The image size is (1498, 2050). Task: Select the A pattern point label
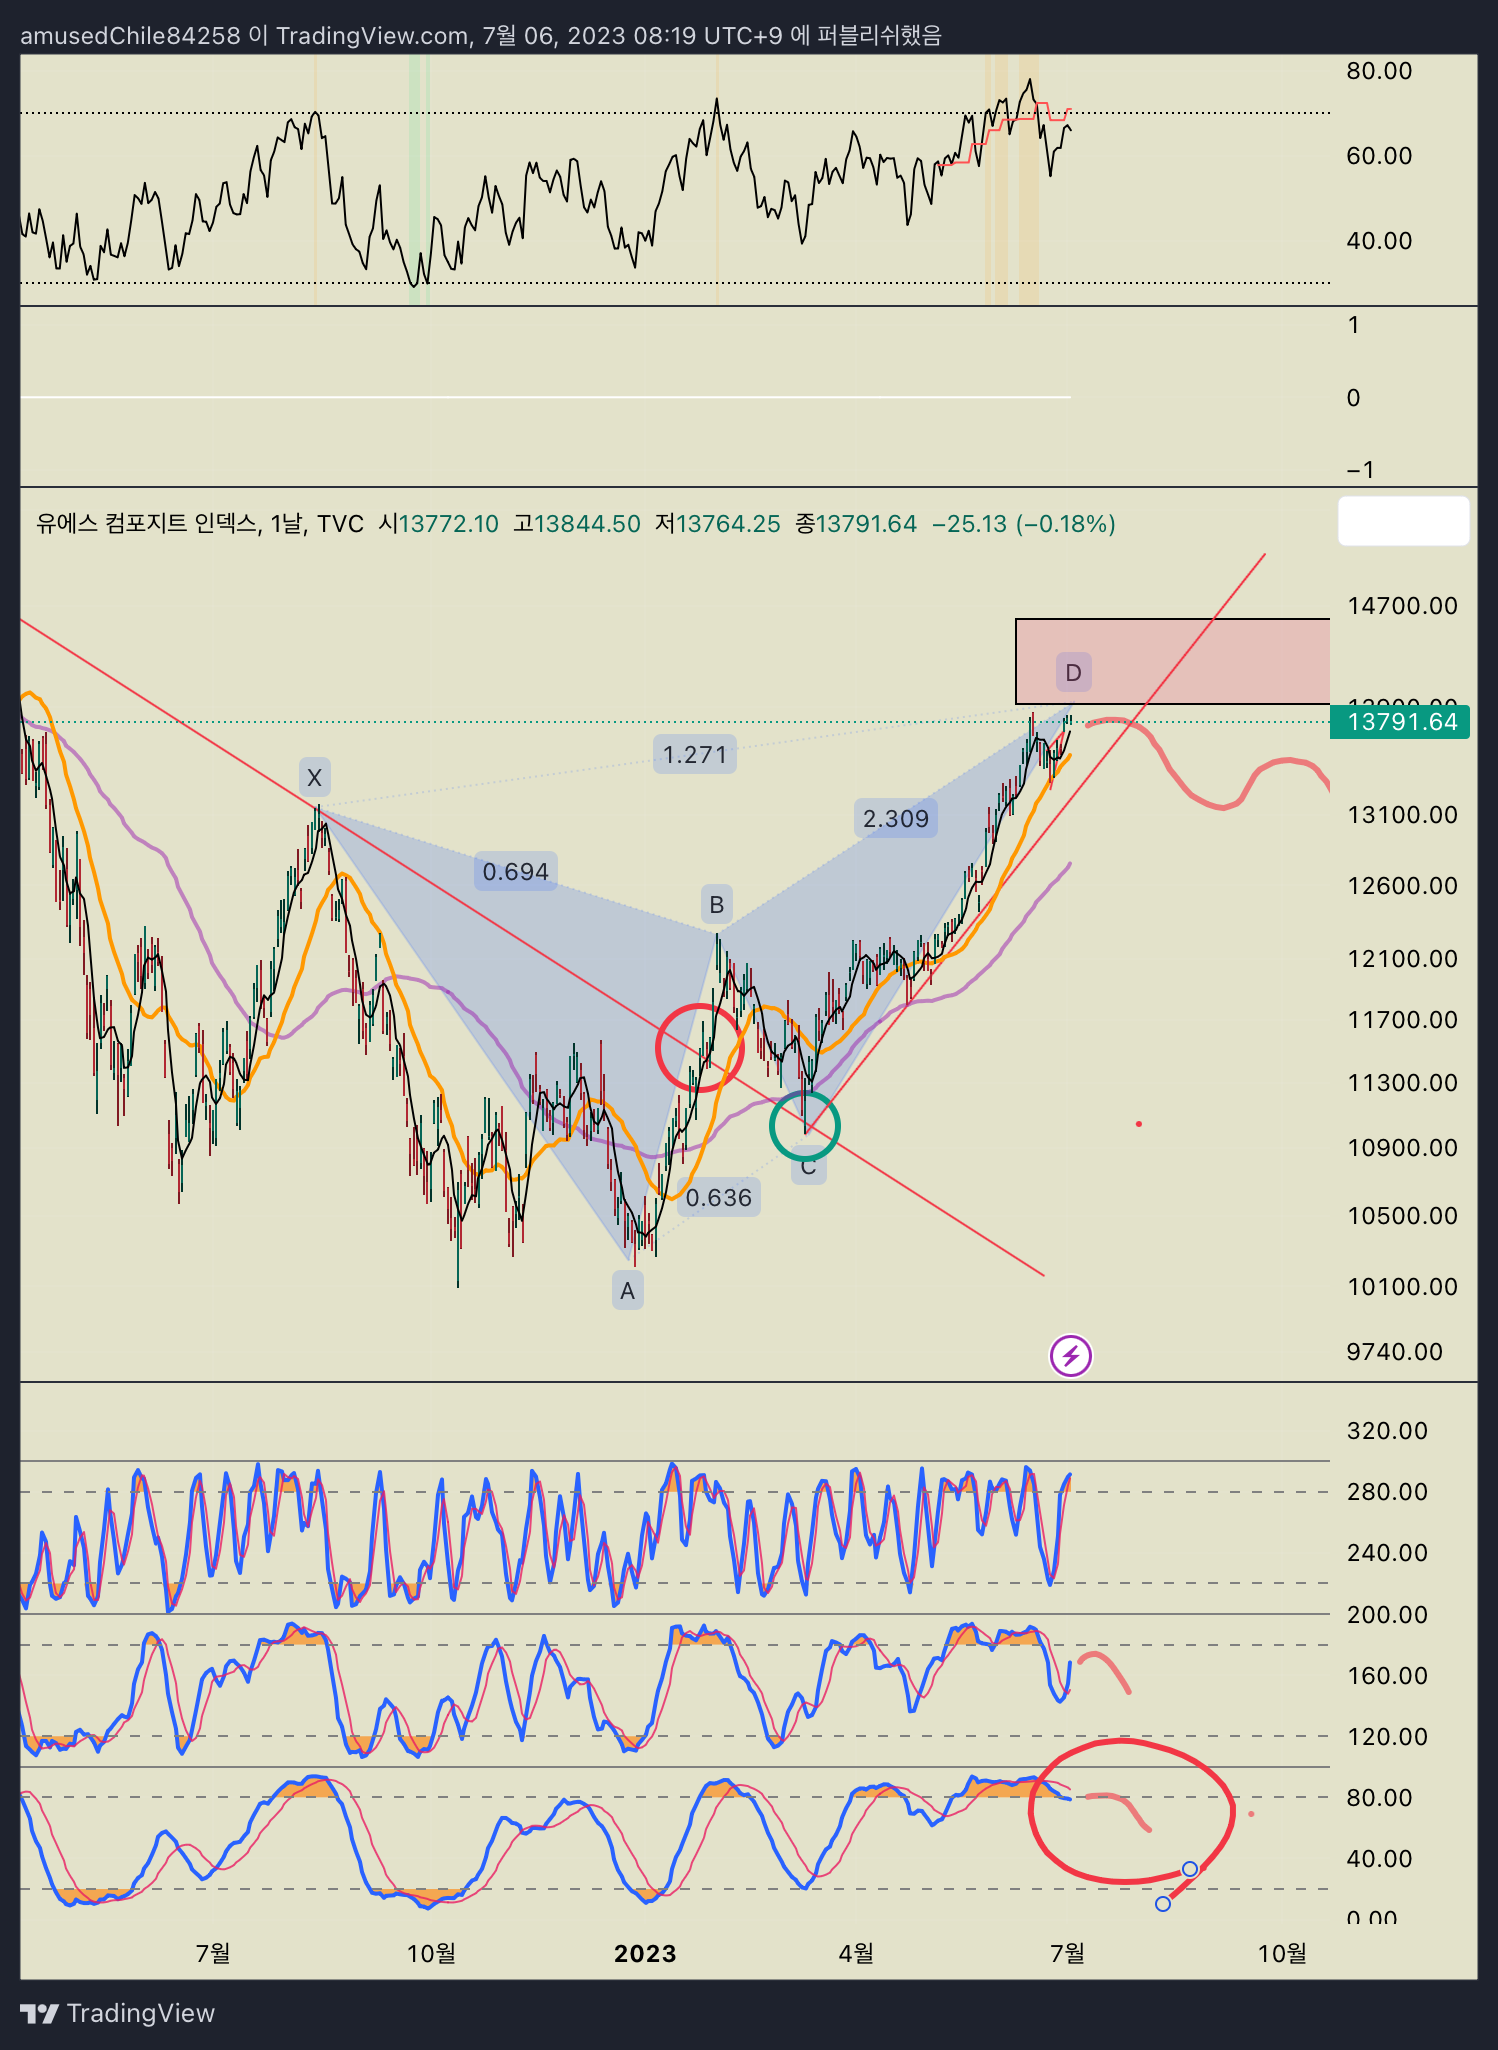628,1291
